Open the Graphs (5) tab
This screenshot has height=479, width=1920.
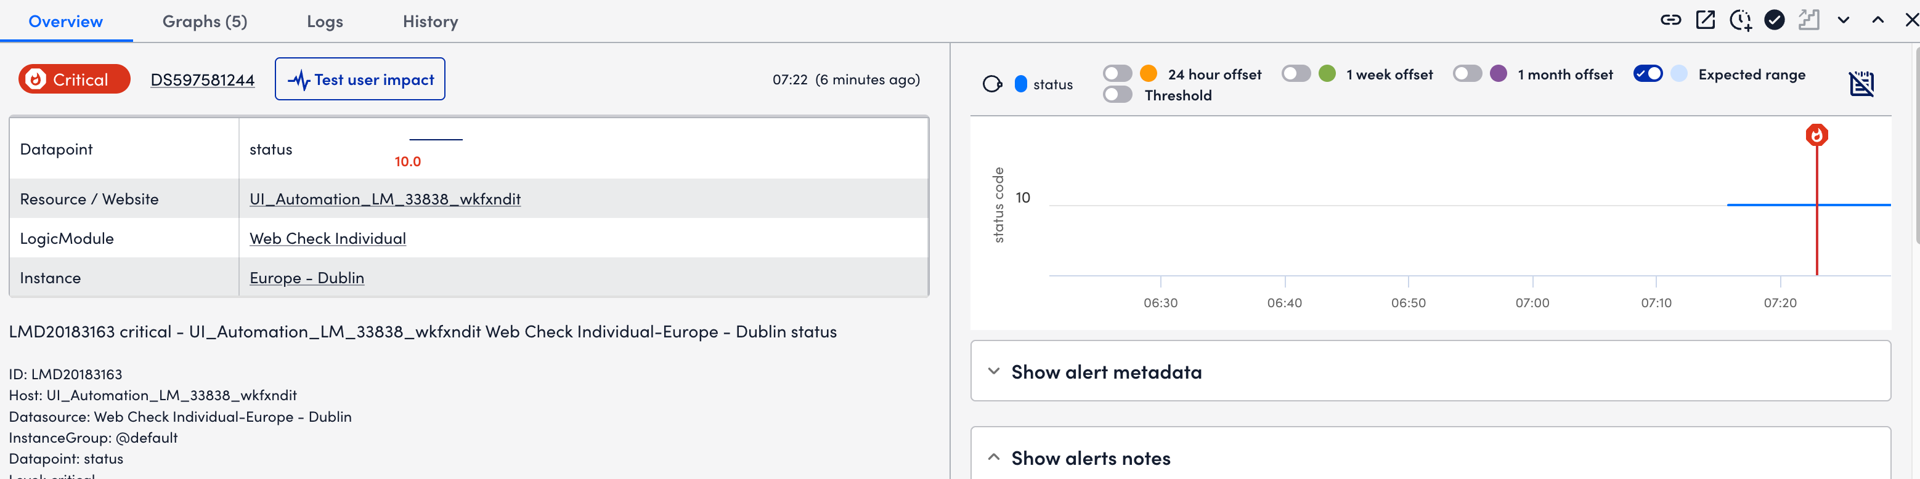[x=205, y=21]
